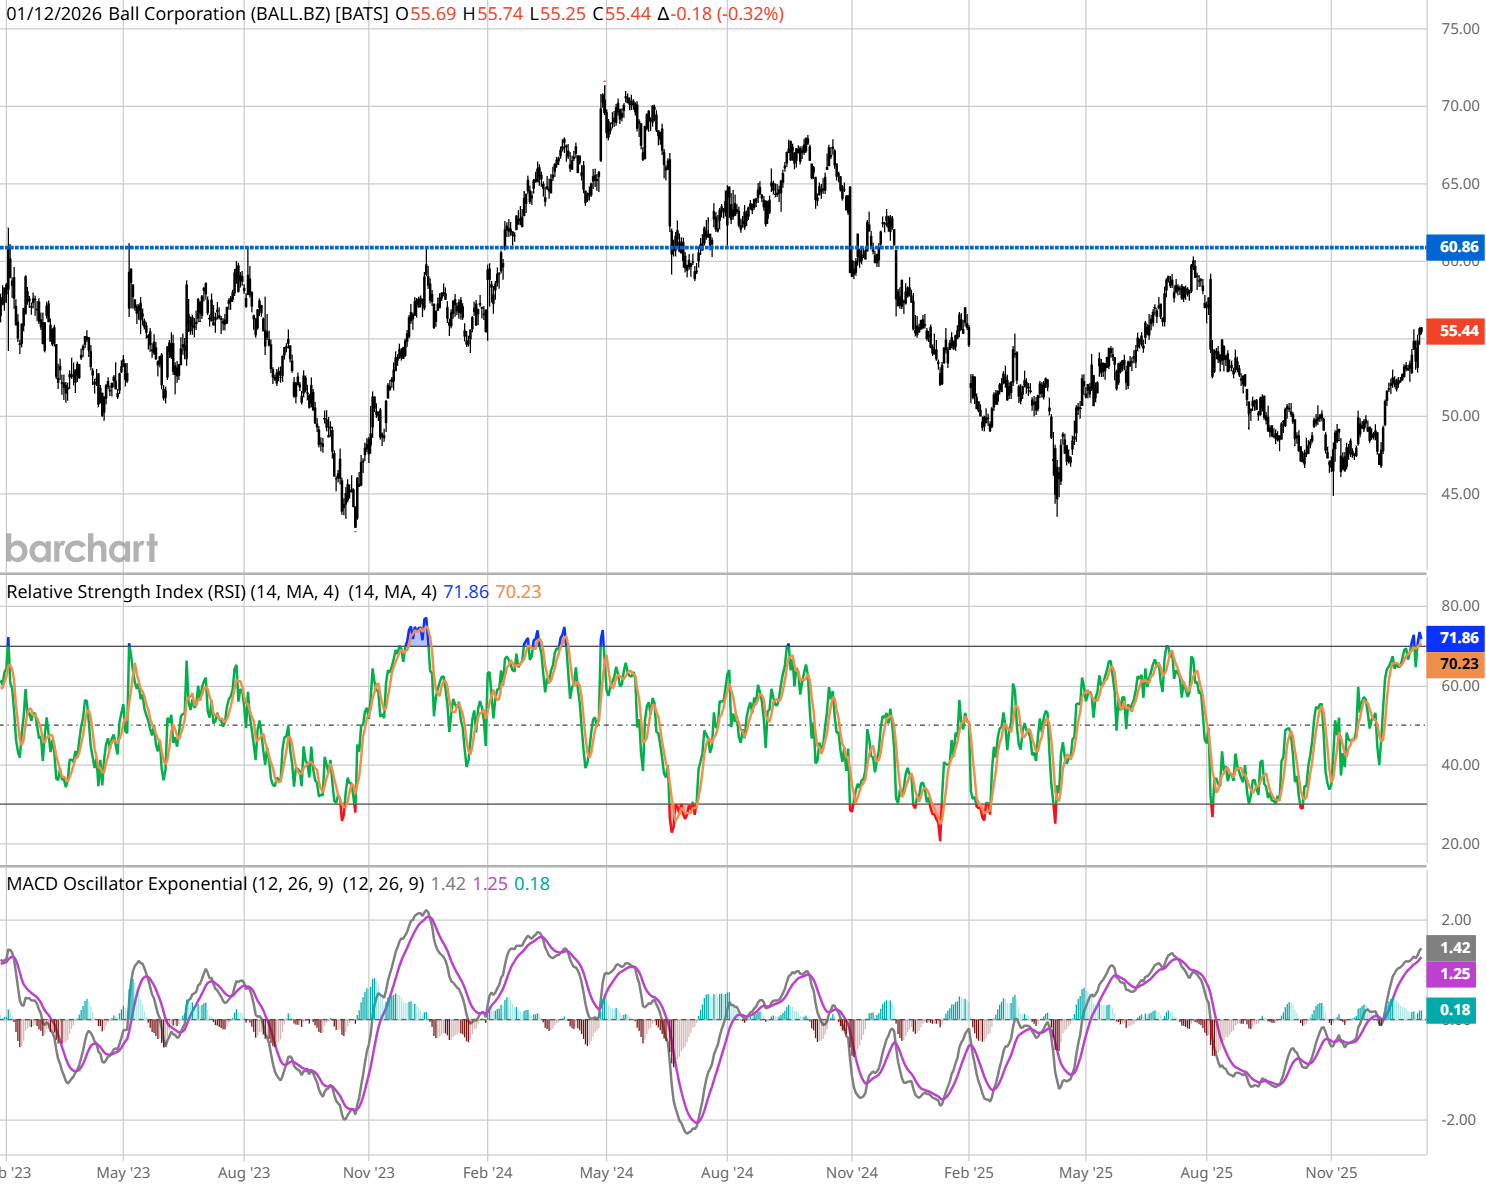Click the red 55.44 last price badge
Image resolution: width=1486 pixels, height=1191 pixels.
tap(1457, 331)
